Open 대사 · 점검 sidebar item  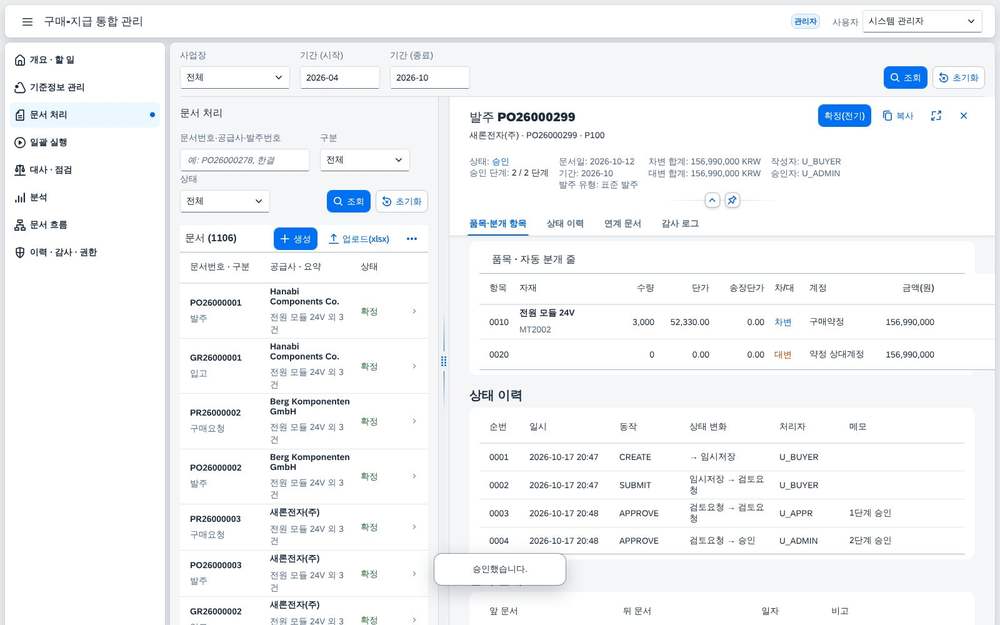pos(85,170)
